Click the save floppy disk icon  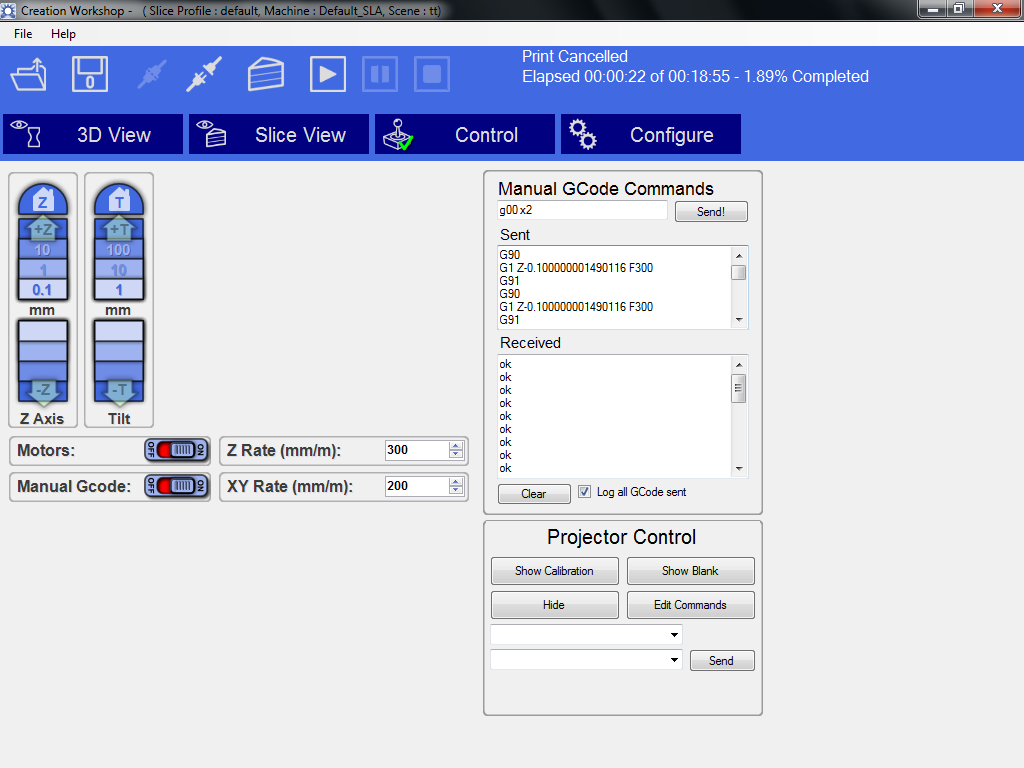tap(90, 75)
